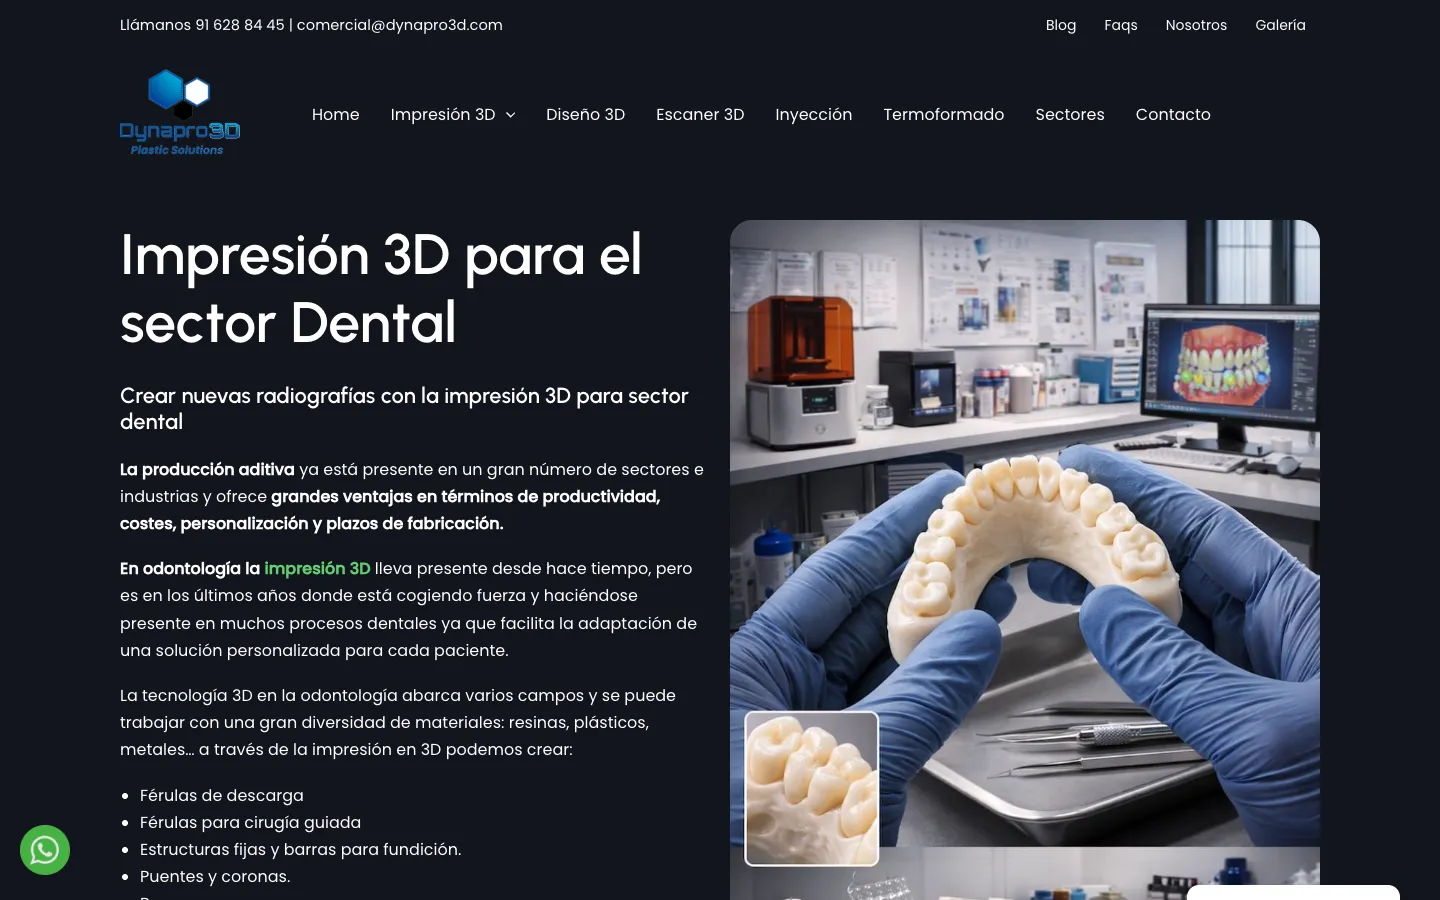The width and height of the screenshot is (1440, 900).
Task: Expand the Impresión 3D submenu chevron
Action: coord(511,115)
